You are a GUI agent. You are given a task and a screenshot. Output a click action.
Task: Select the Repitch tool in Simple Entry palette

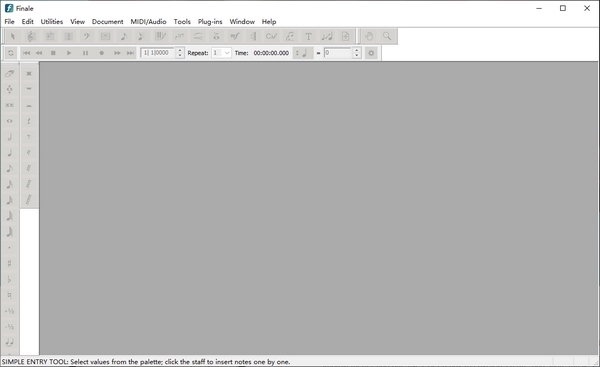tap(10, 89)
